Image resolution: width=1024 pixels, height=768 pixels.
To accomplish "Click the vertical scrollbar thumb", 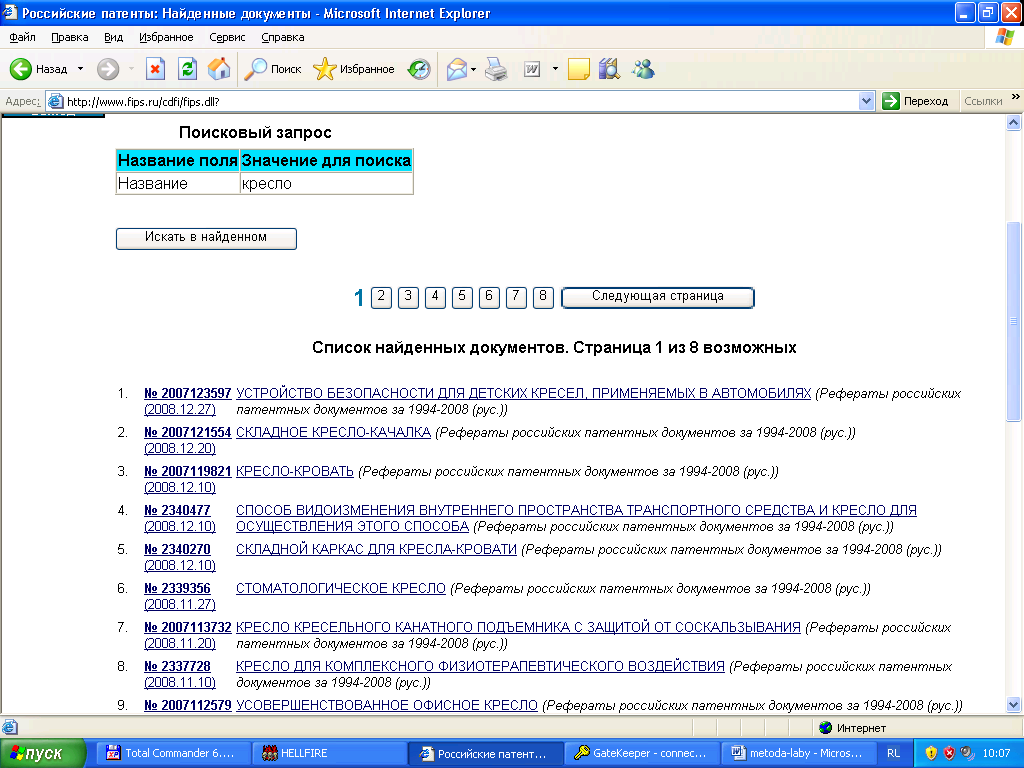I will tap(1014, 321).
